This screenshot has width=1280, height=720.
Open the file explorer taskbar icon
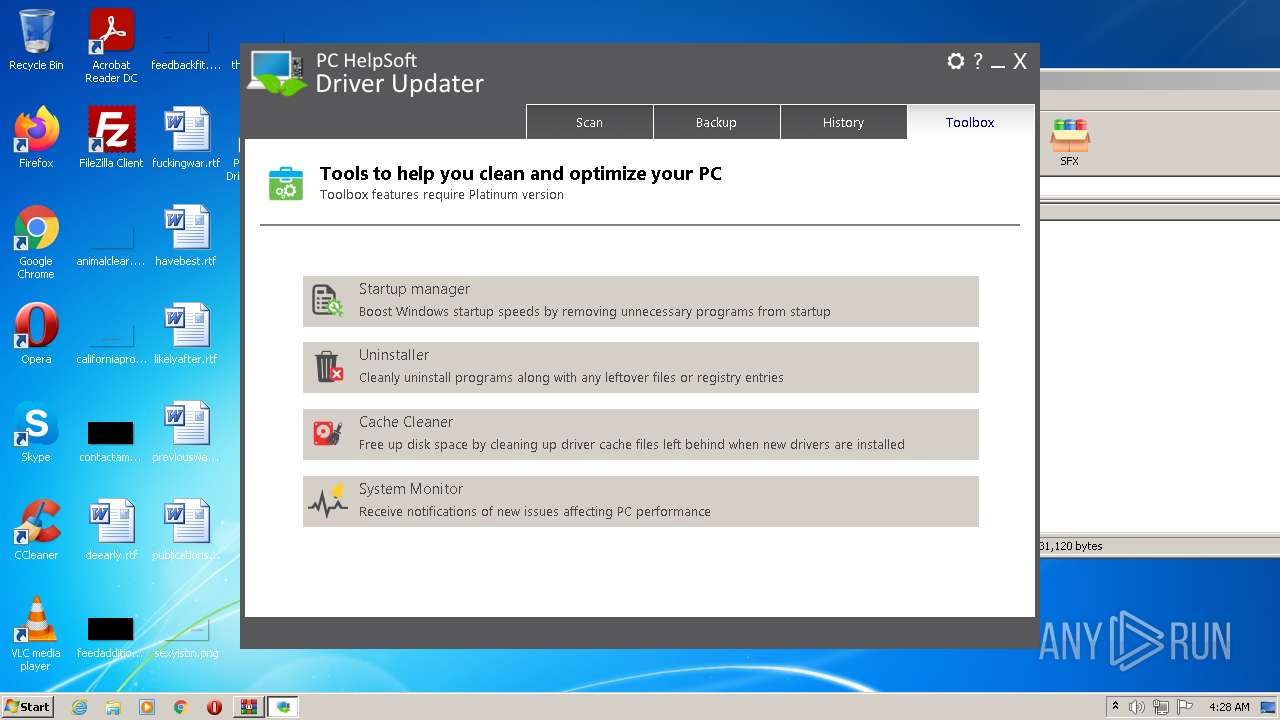pos(113,707)
